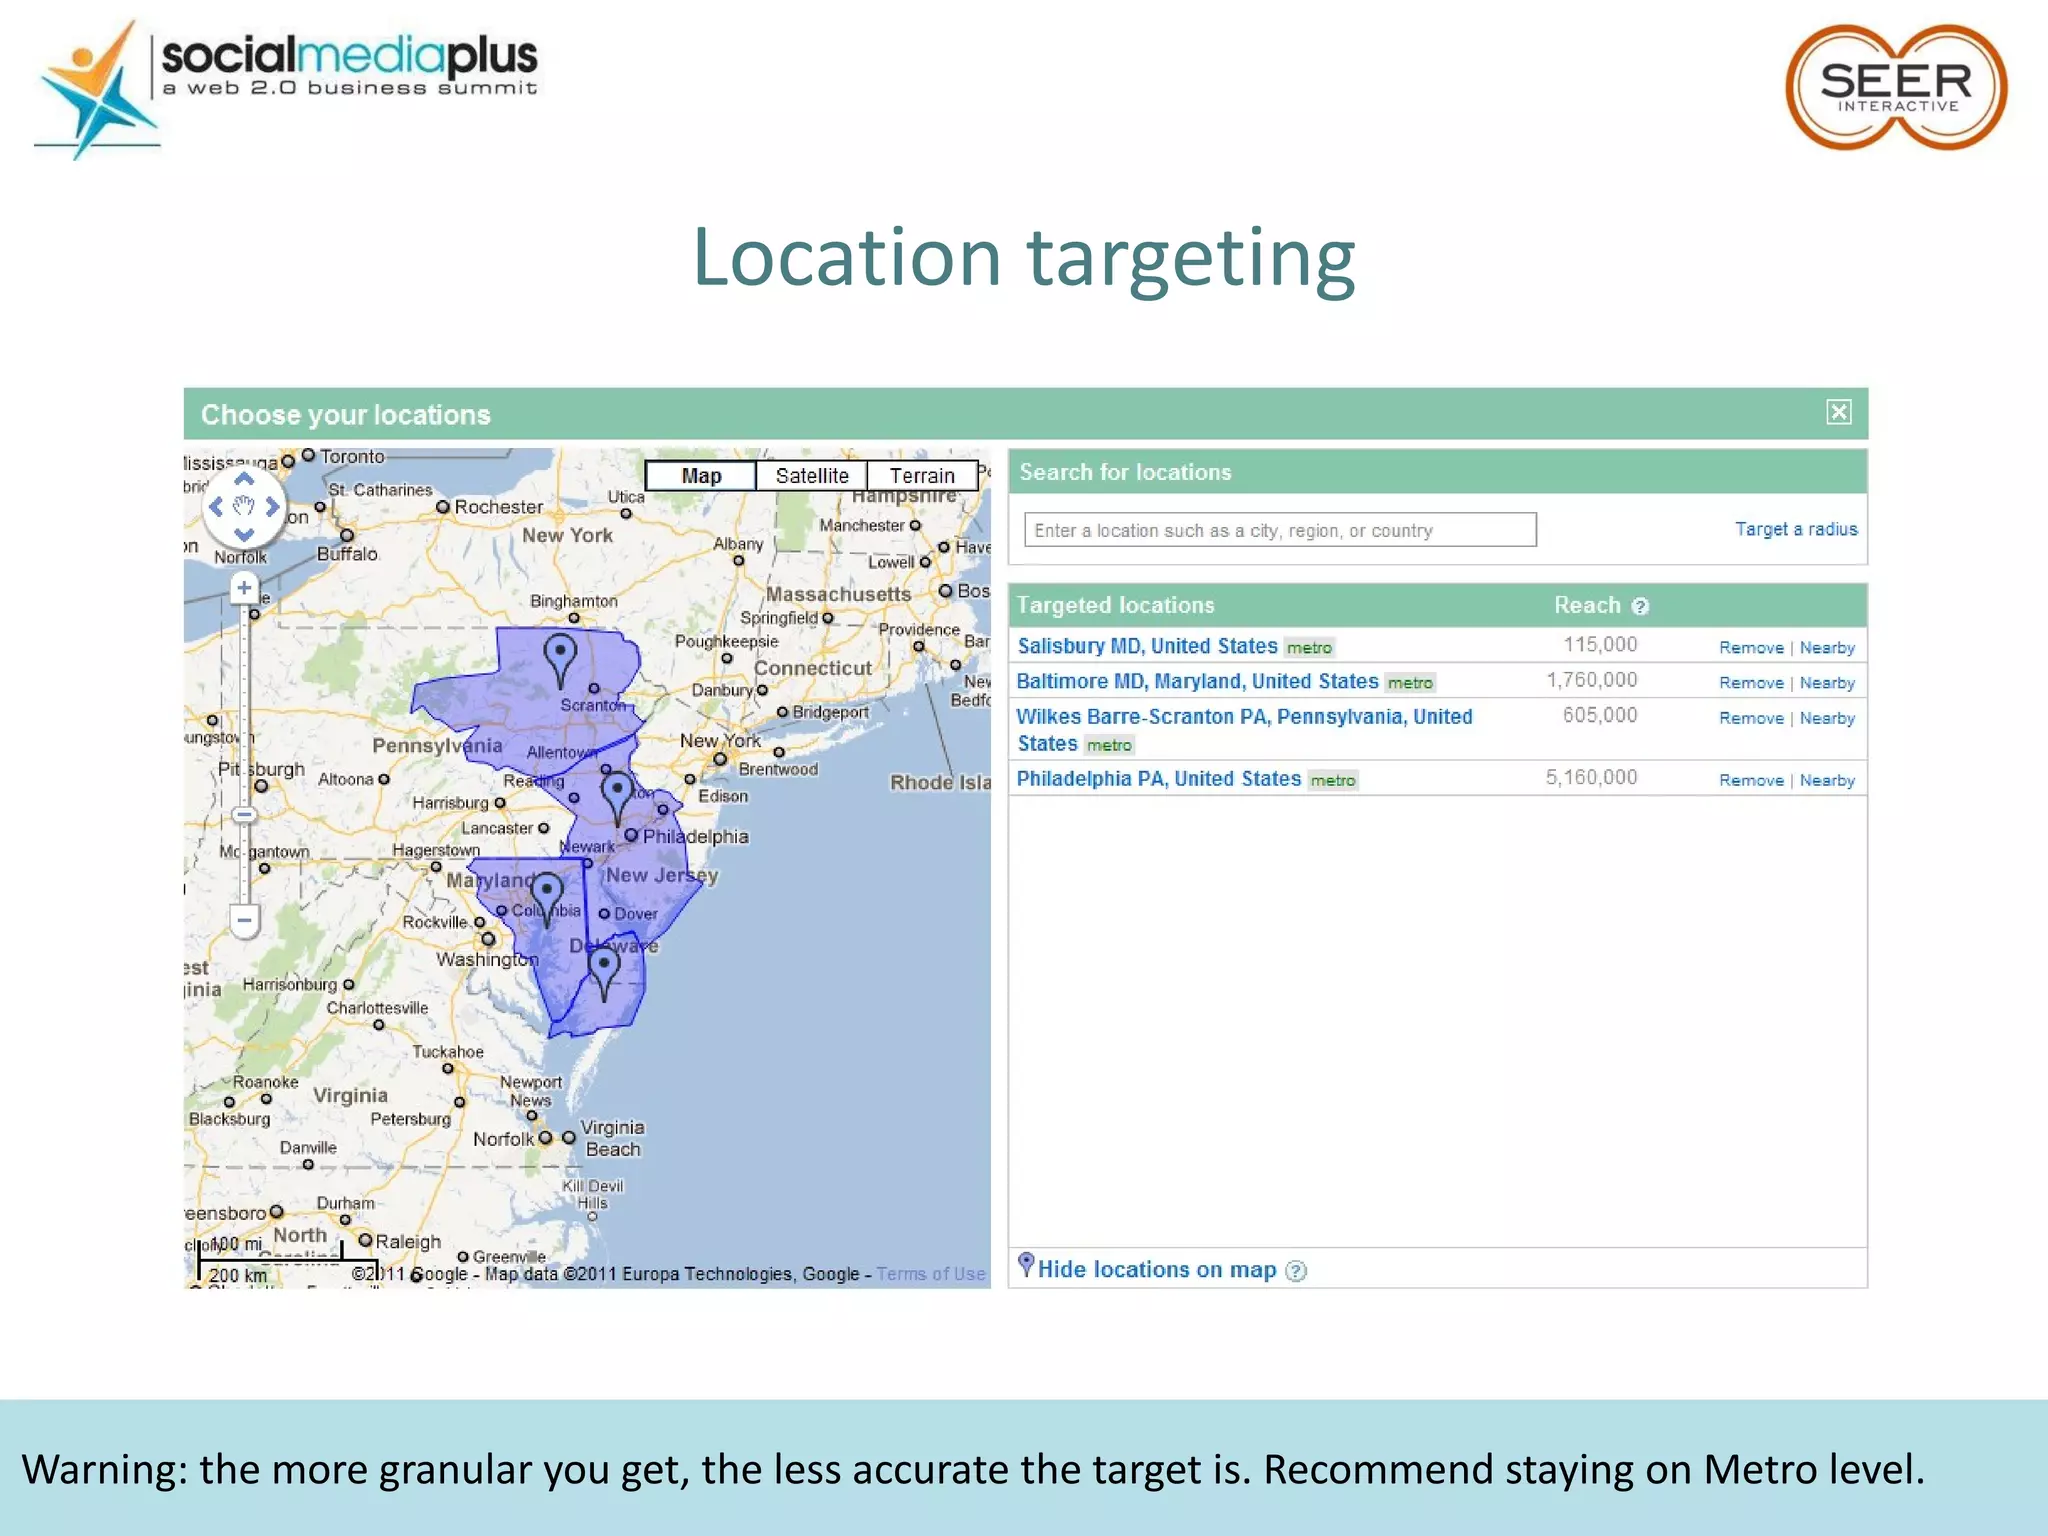Click the metro tag on Salisbury row
The width and height of the screenshot is (2048, 1536).
(x=1309, y=648)
